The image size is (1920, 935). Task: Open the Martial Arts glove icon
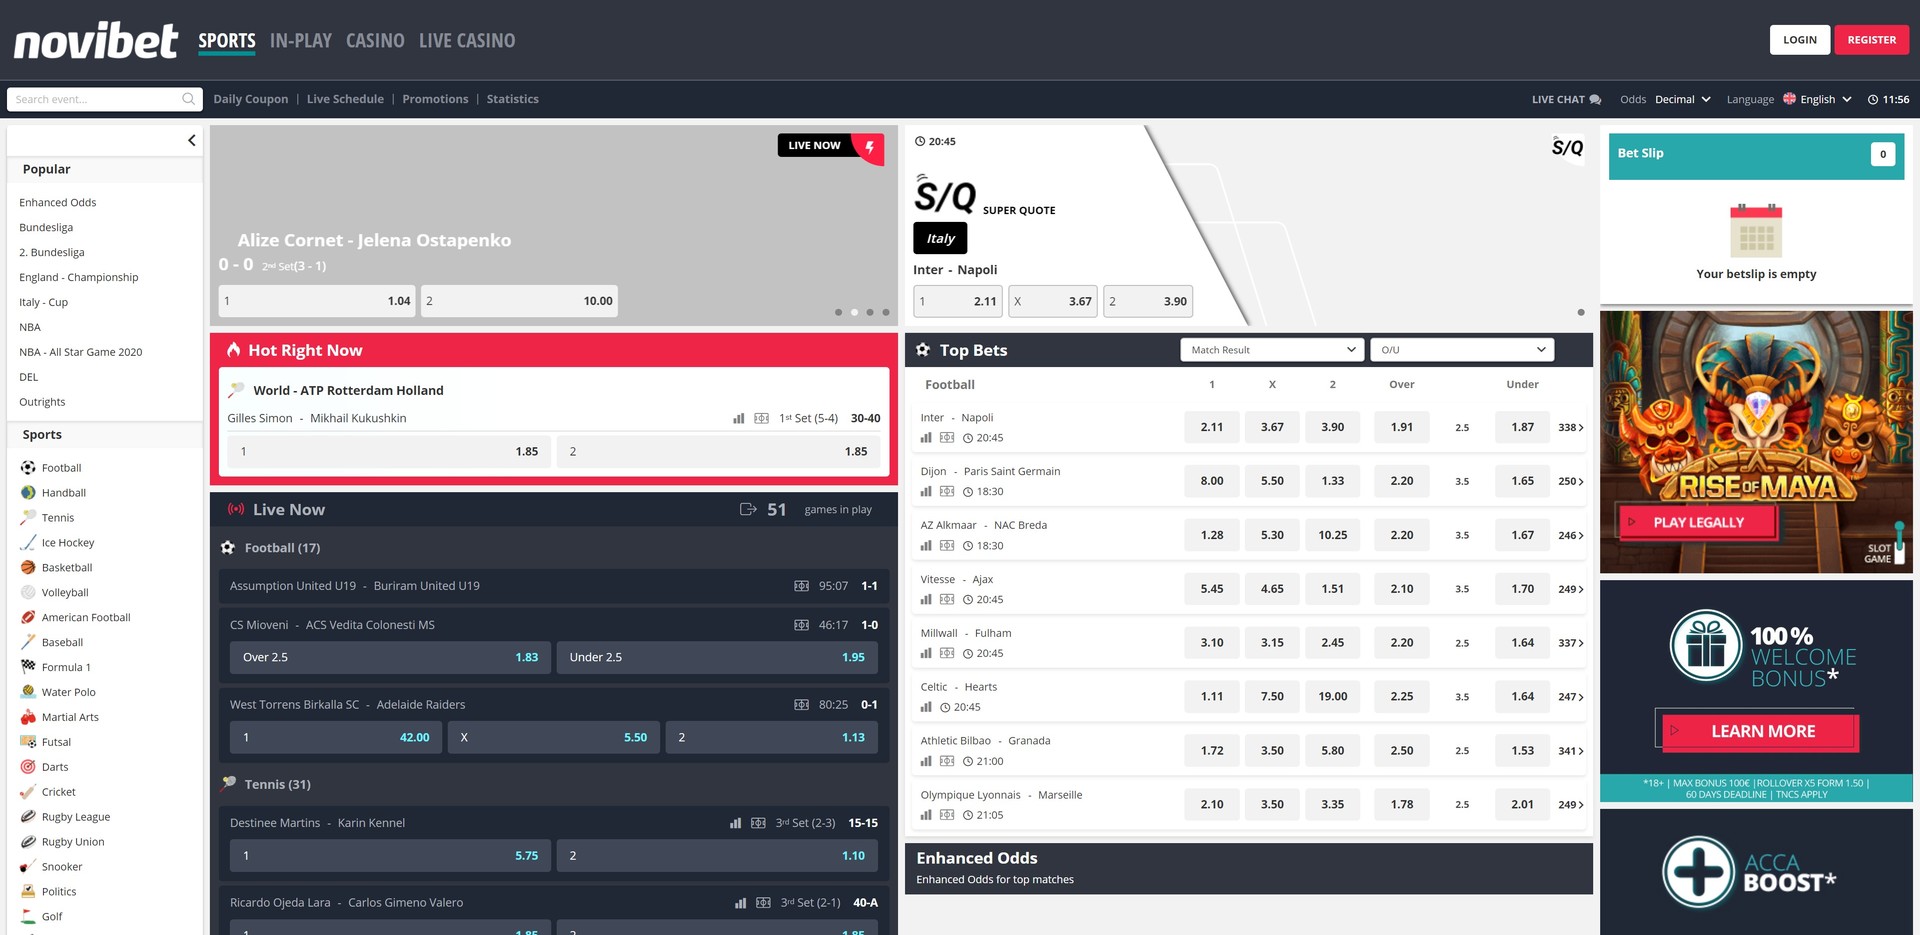tap(28, 717)
